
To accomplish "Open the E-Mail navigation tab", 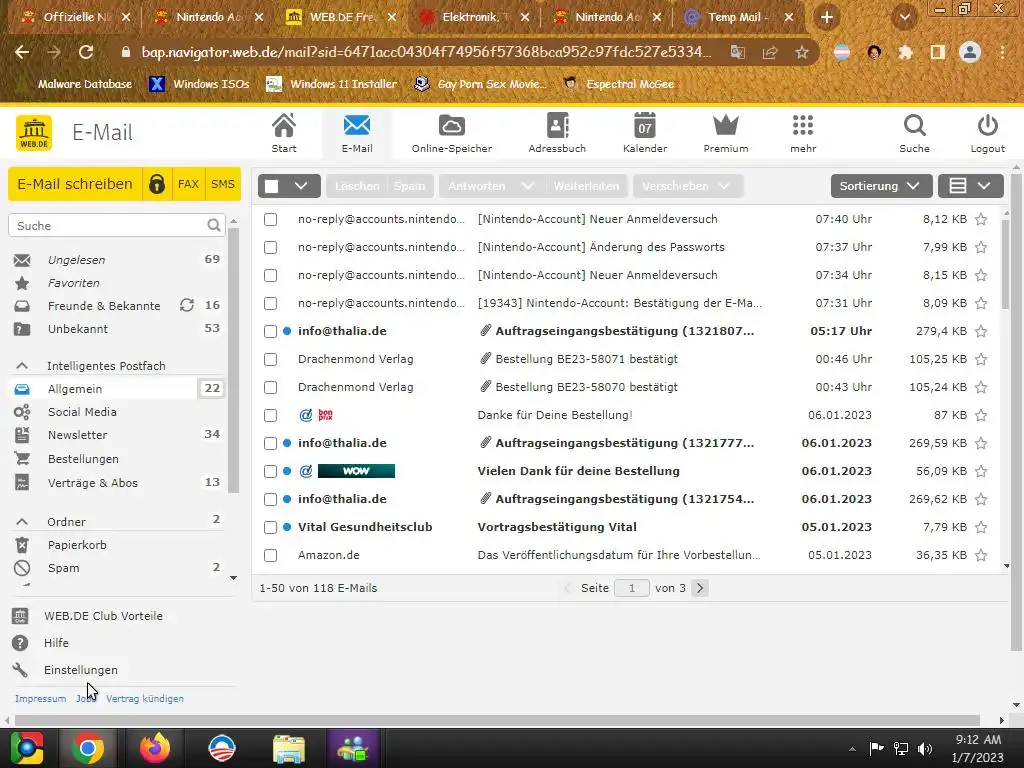I will [x=357, y=133].
